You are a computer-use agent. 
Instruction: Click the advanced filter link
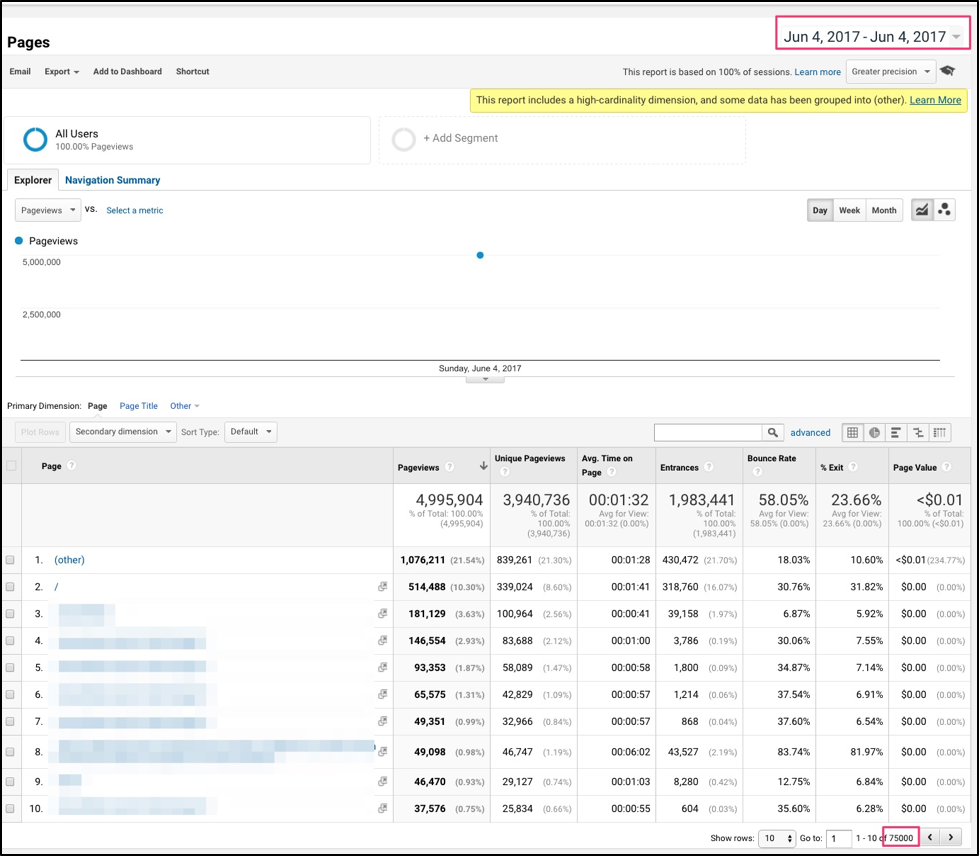[810, 432]
